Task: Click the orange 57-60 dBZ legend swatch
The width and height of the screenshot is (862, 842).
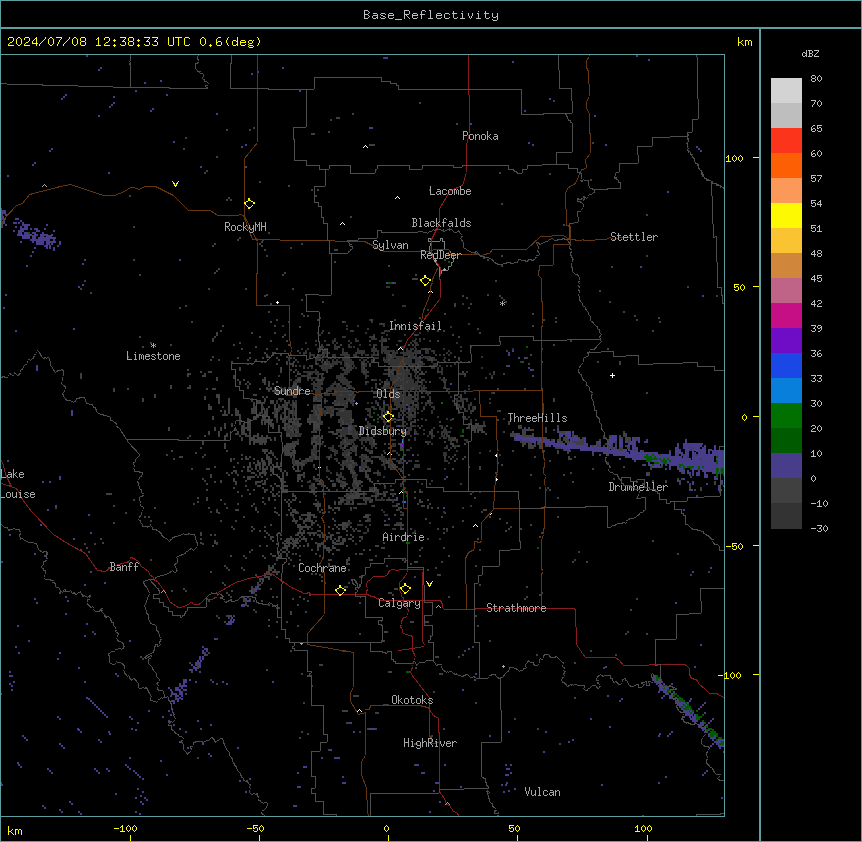Action: tap(786, 165)
